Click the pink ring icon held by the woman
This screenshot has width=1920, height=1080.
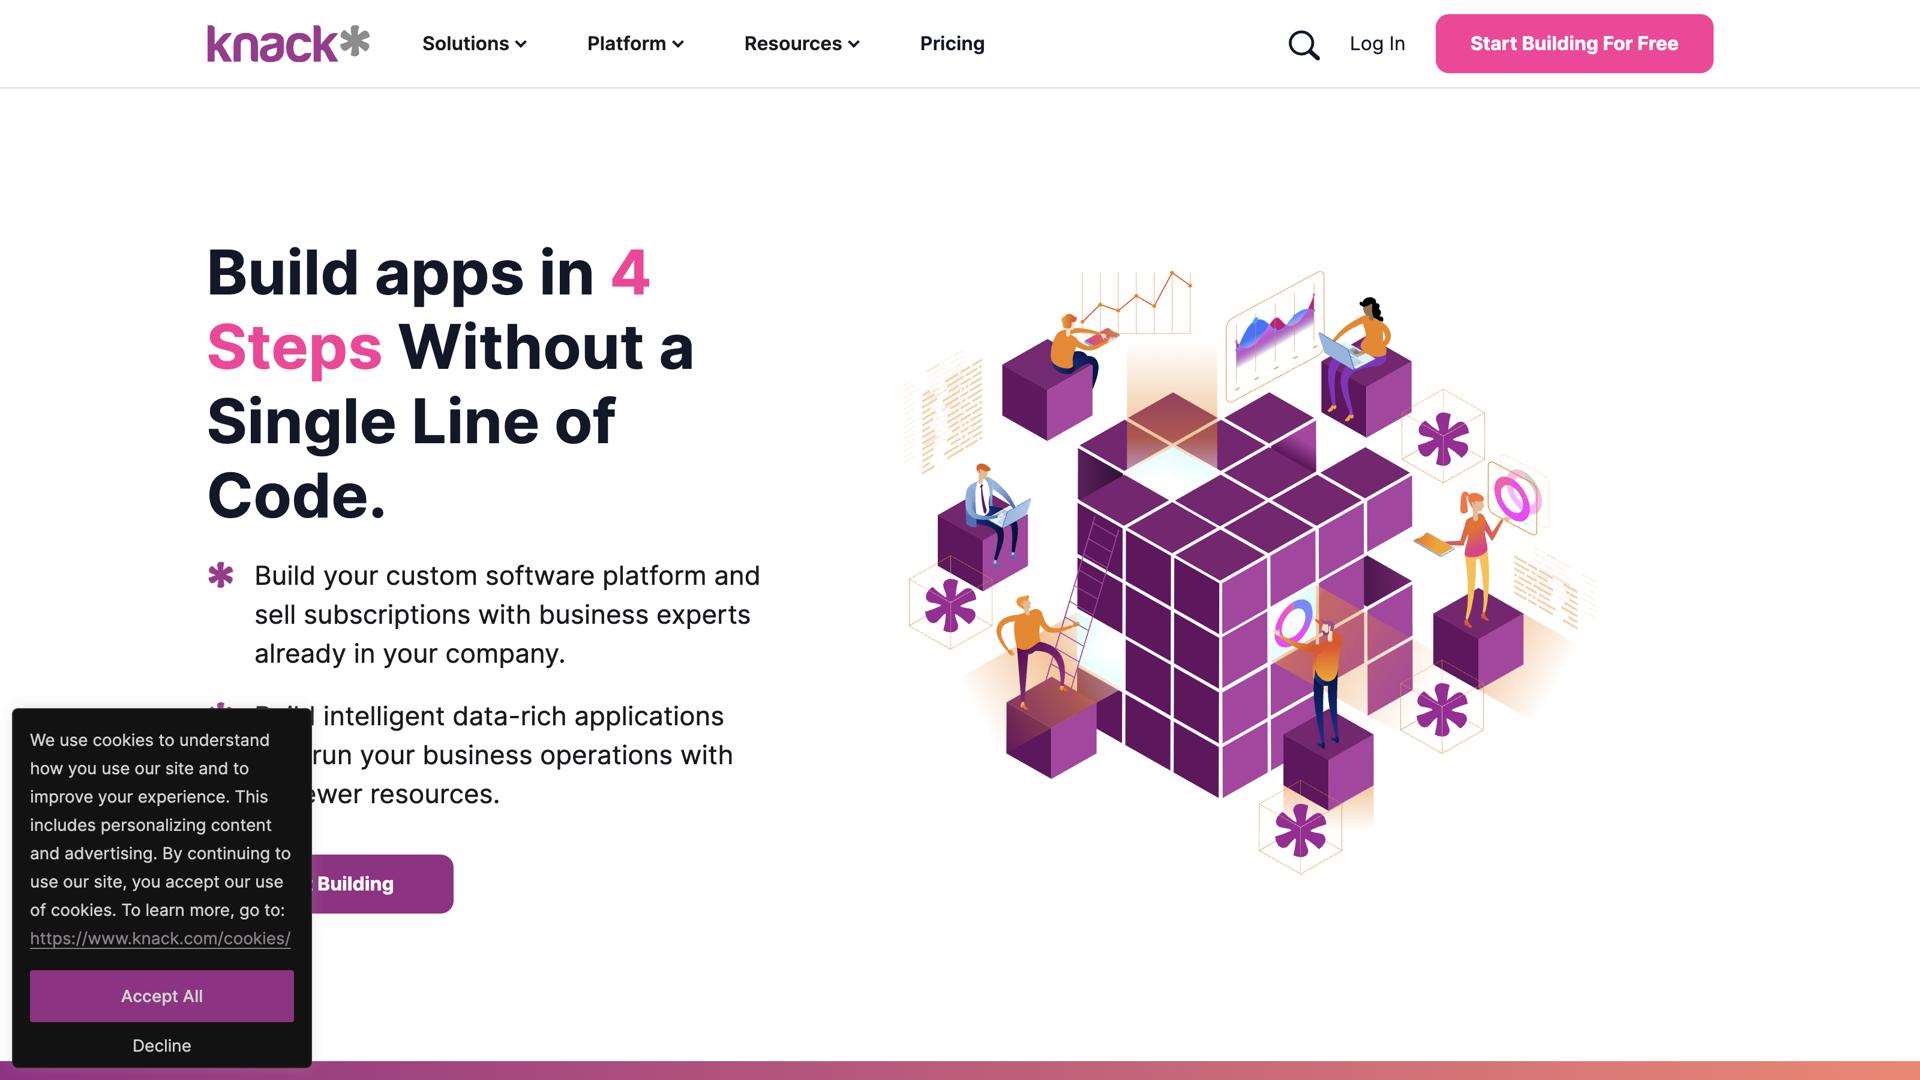pyautogui.click(x=1514, y=497)
